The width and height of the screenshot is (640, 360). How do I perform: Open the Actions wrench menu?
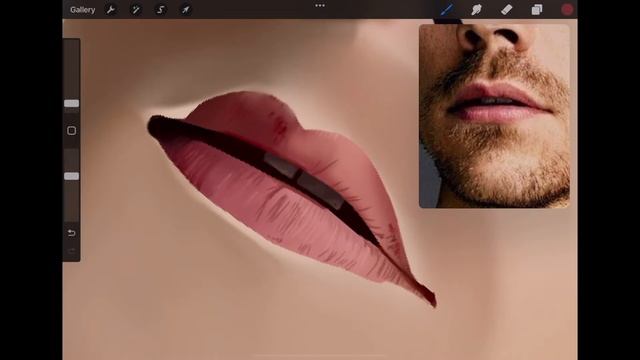pos(111,10)
